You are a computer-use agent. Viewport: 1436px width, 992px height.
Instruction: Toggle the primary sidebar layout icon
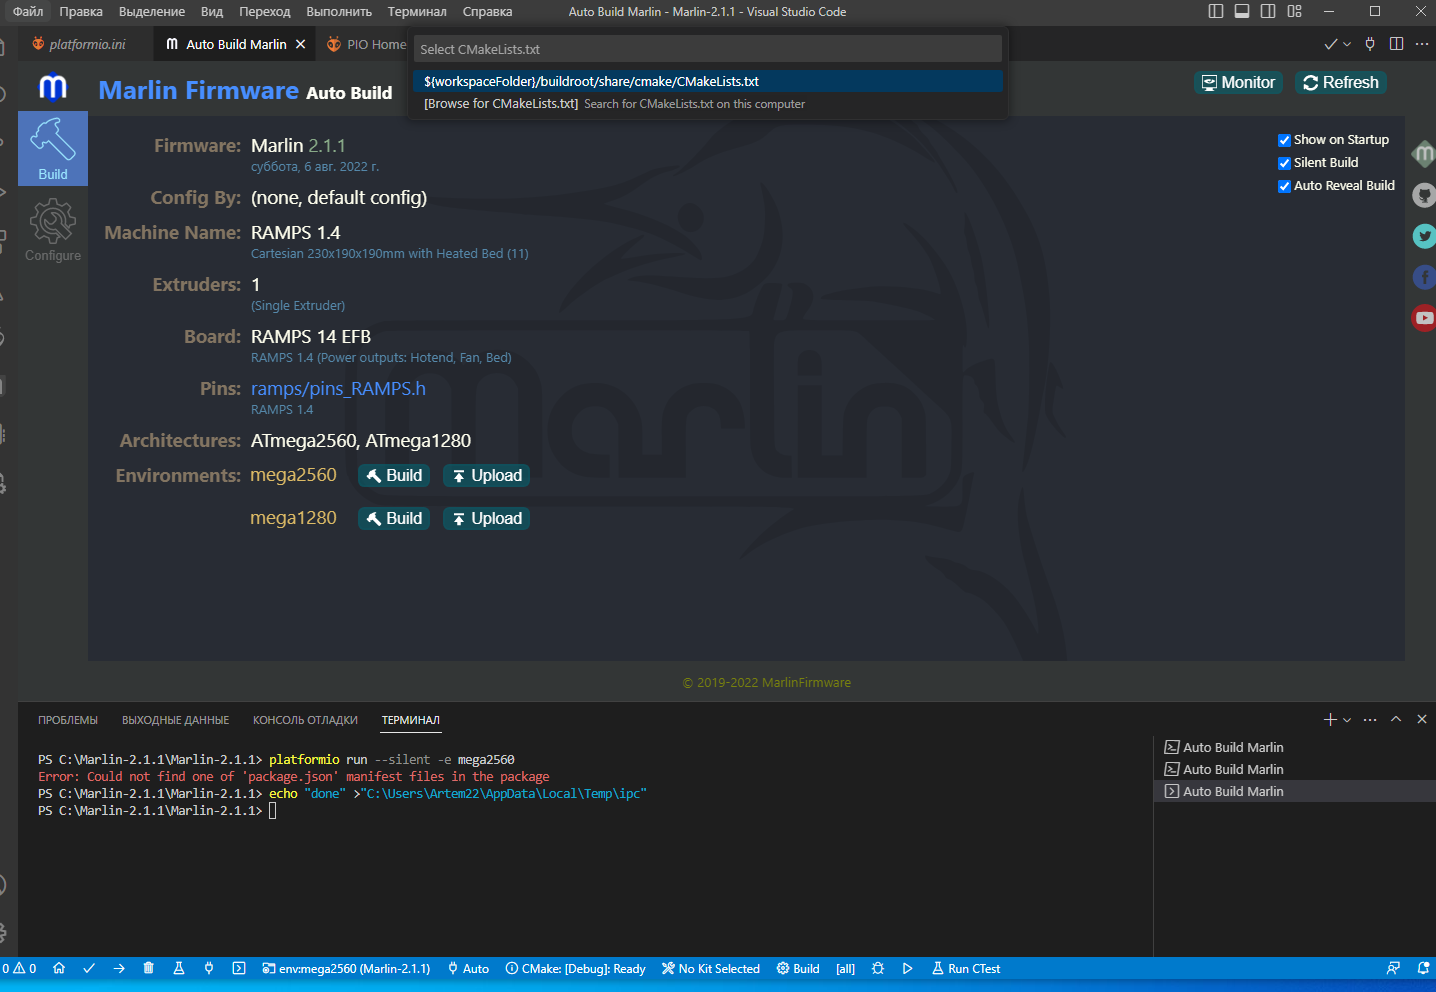coord(1216,11)
